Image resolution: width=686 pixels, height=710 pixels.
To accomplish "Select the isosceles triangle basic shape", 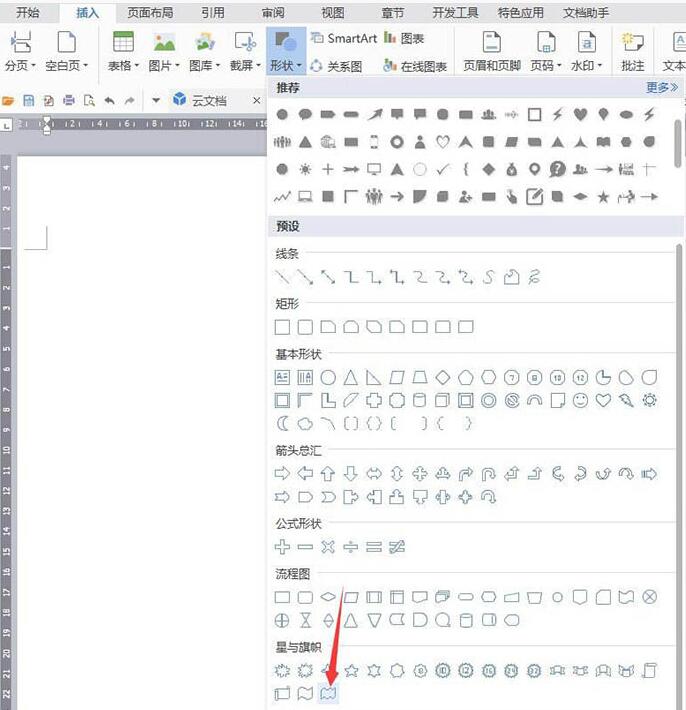I will [x=350, y=377].
